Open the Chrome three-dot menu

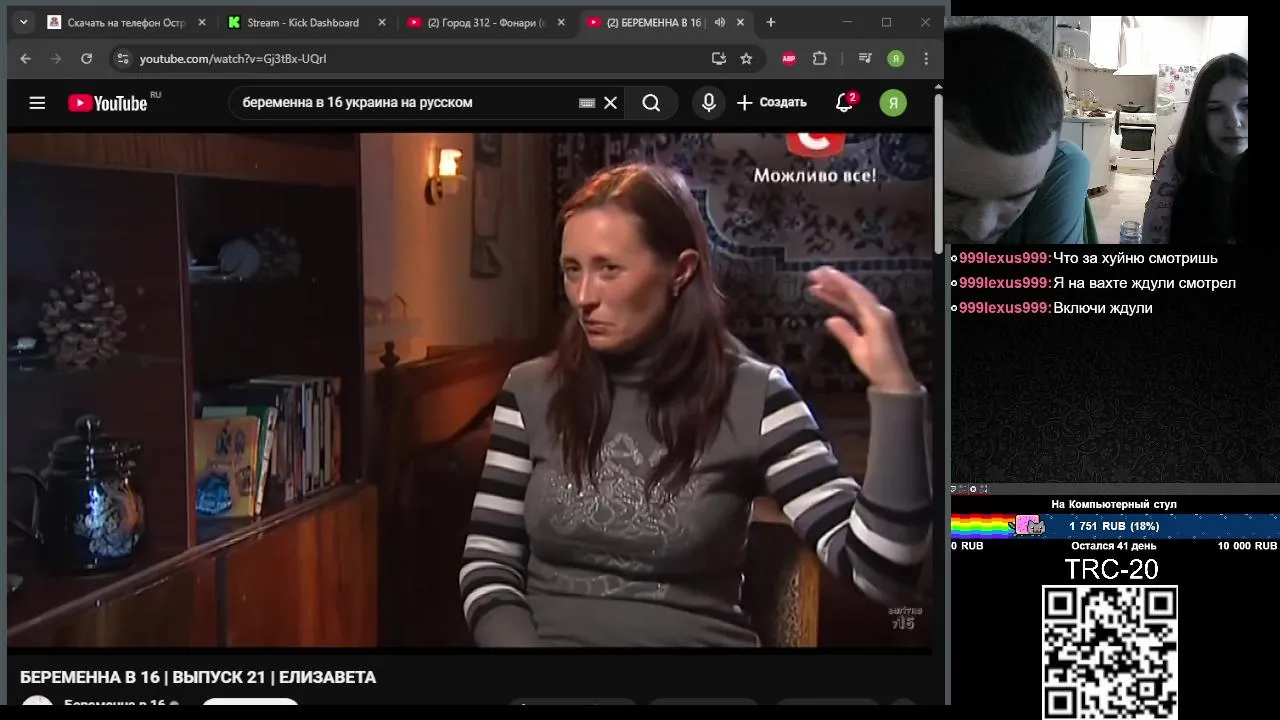point(927,59)
